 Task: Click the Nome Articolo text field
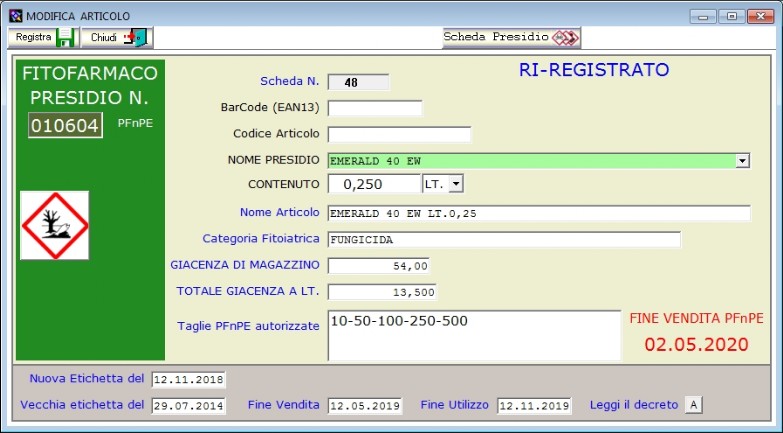click(x=539, y=213)
